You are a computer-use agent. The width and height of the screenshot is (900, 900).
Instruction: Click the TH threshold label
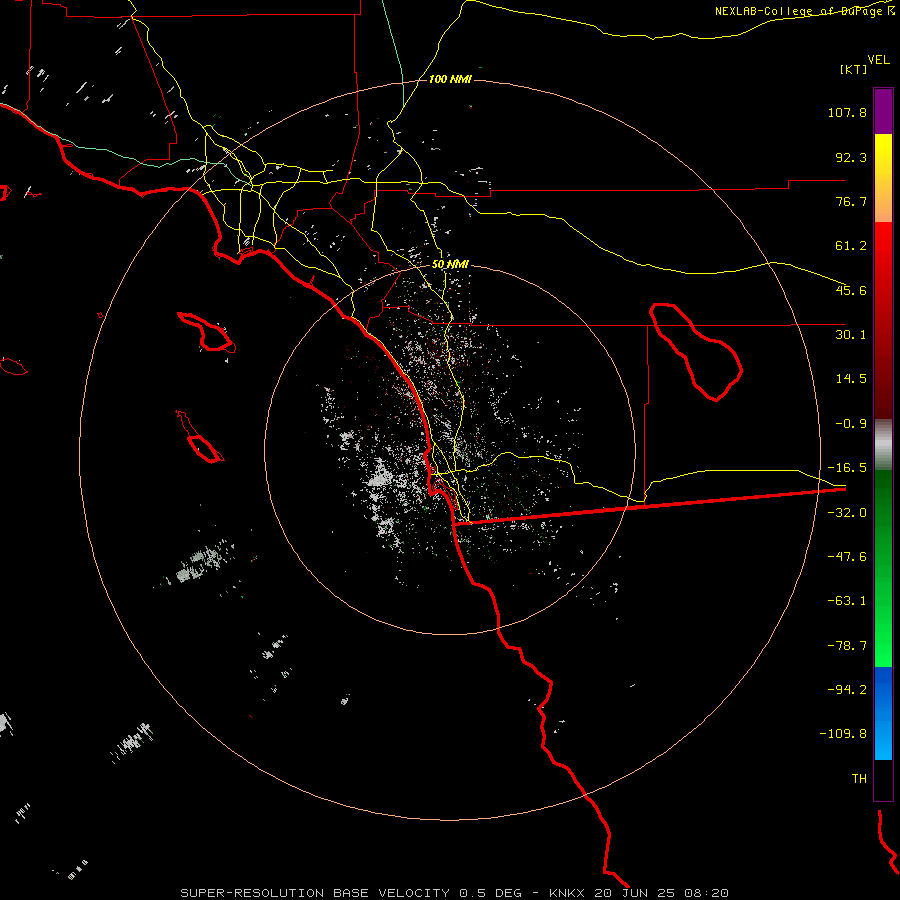click(x=859, y=779)
